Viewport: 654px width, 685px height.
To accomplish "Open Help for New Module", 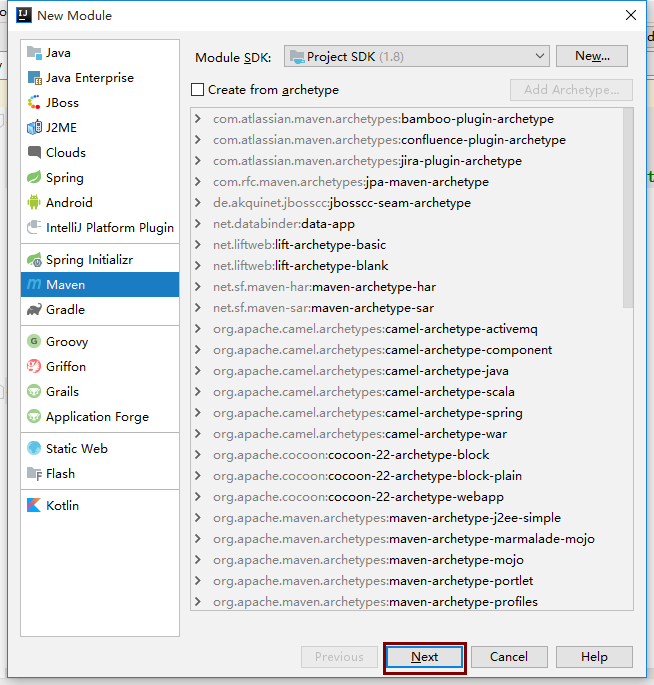I will point(594,657).
